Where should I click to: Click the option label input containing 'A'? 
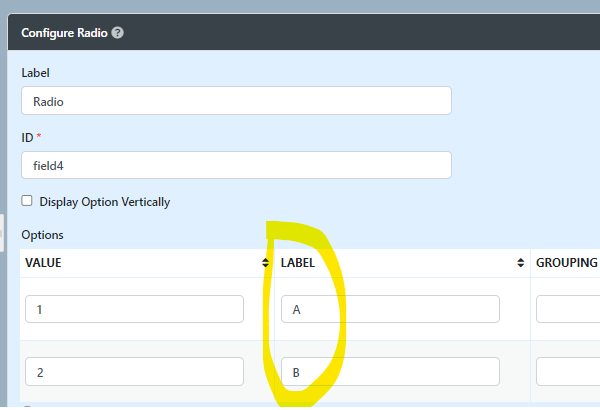tap(390, 309)
